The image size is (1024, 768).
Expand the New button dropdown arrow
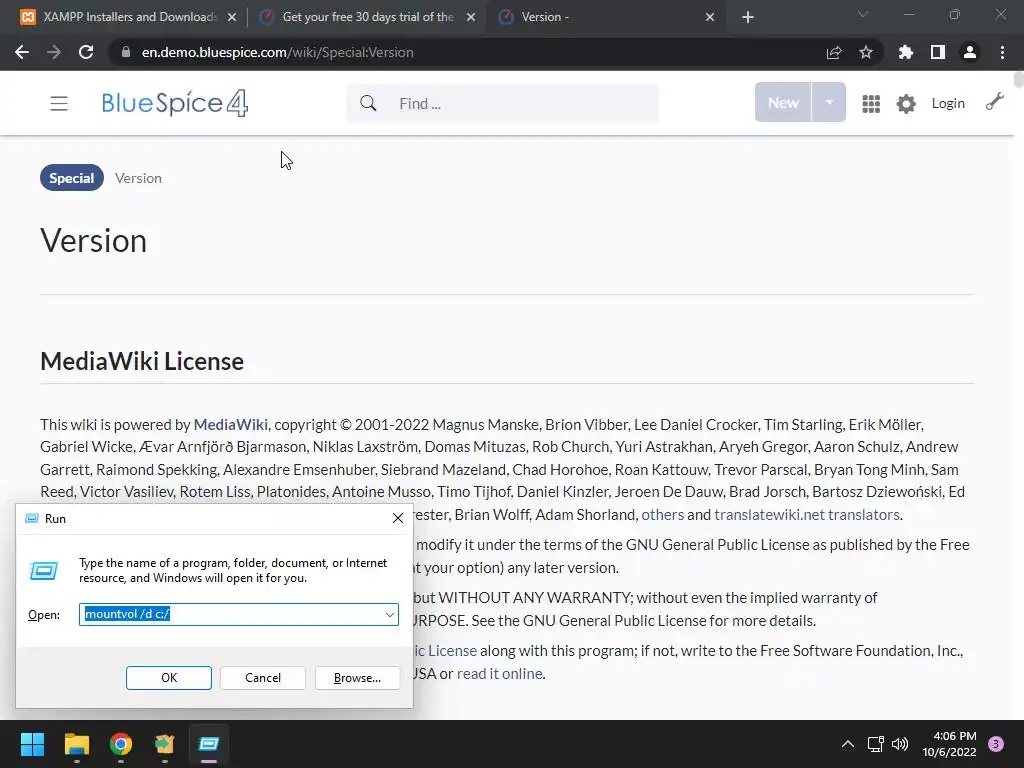pos(829,103)
